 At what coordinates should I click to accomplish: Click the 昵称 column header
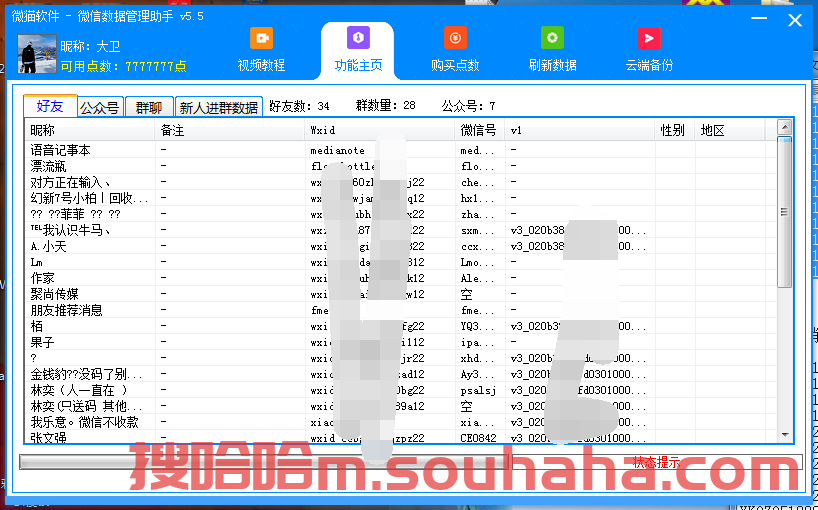coord(90,130)
